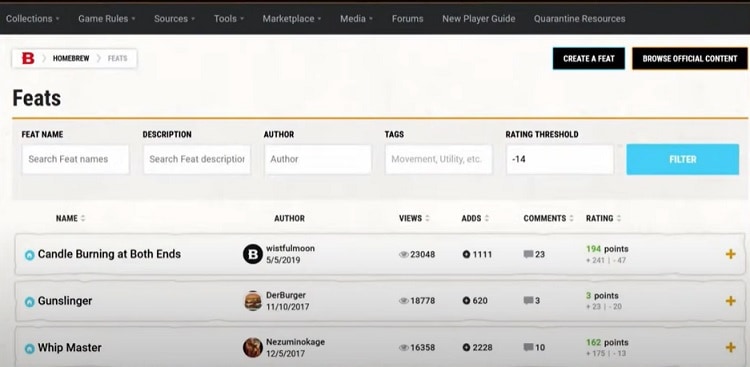The image size is (750, 367).
Task: Click Browse Official Content button
Action: pos(690,58)
